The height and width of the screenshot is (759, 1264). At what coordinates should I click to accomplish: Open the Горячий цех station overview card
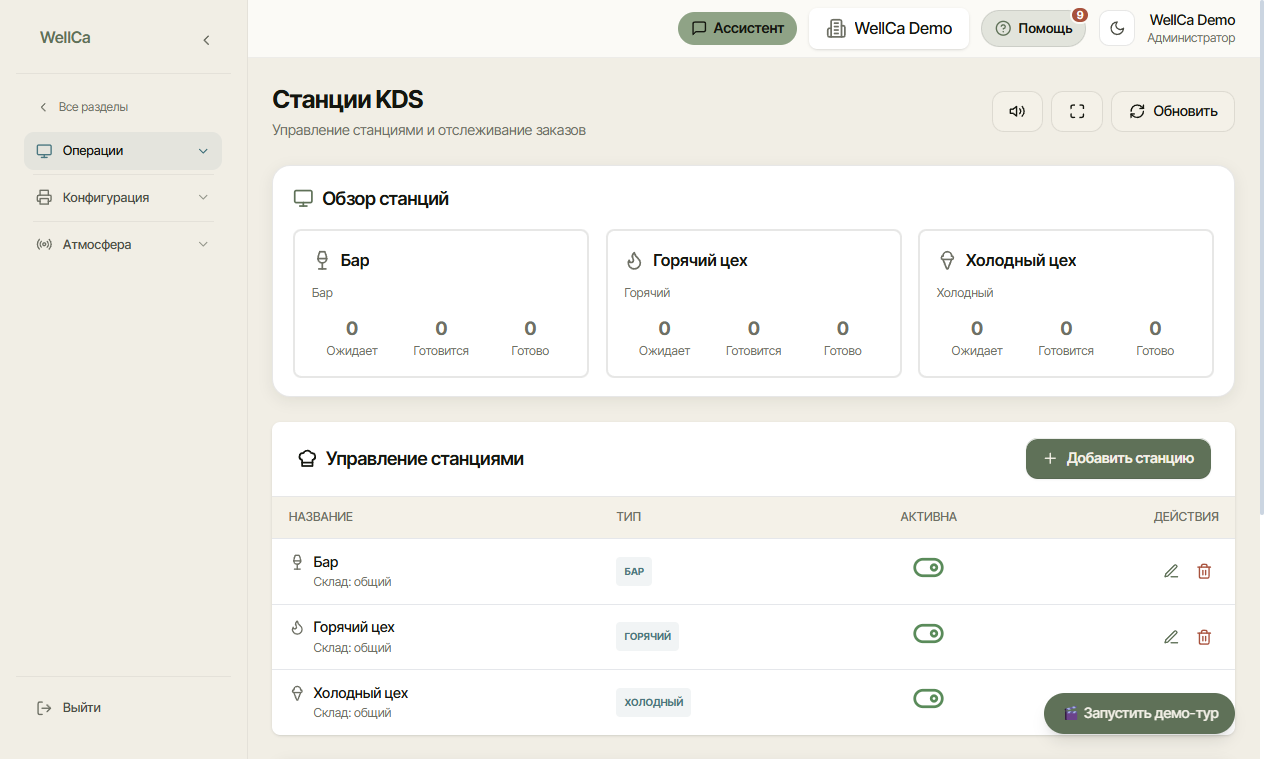coord(754,304)
